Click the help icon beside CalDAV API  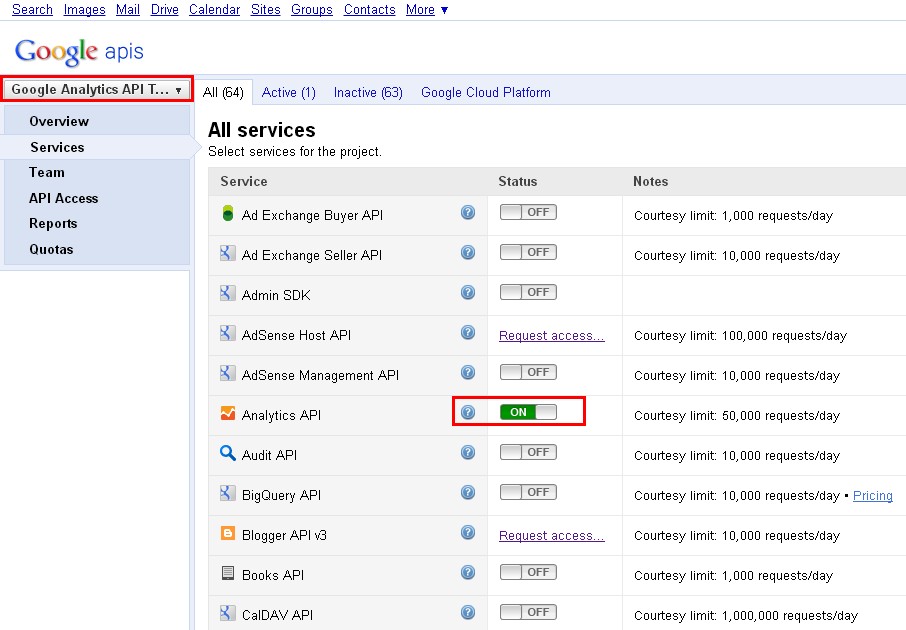pos(468,611)
